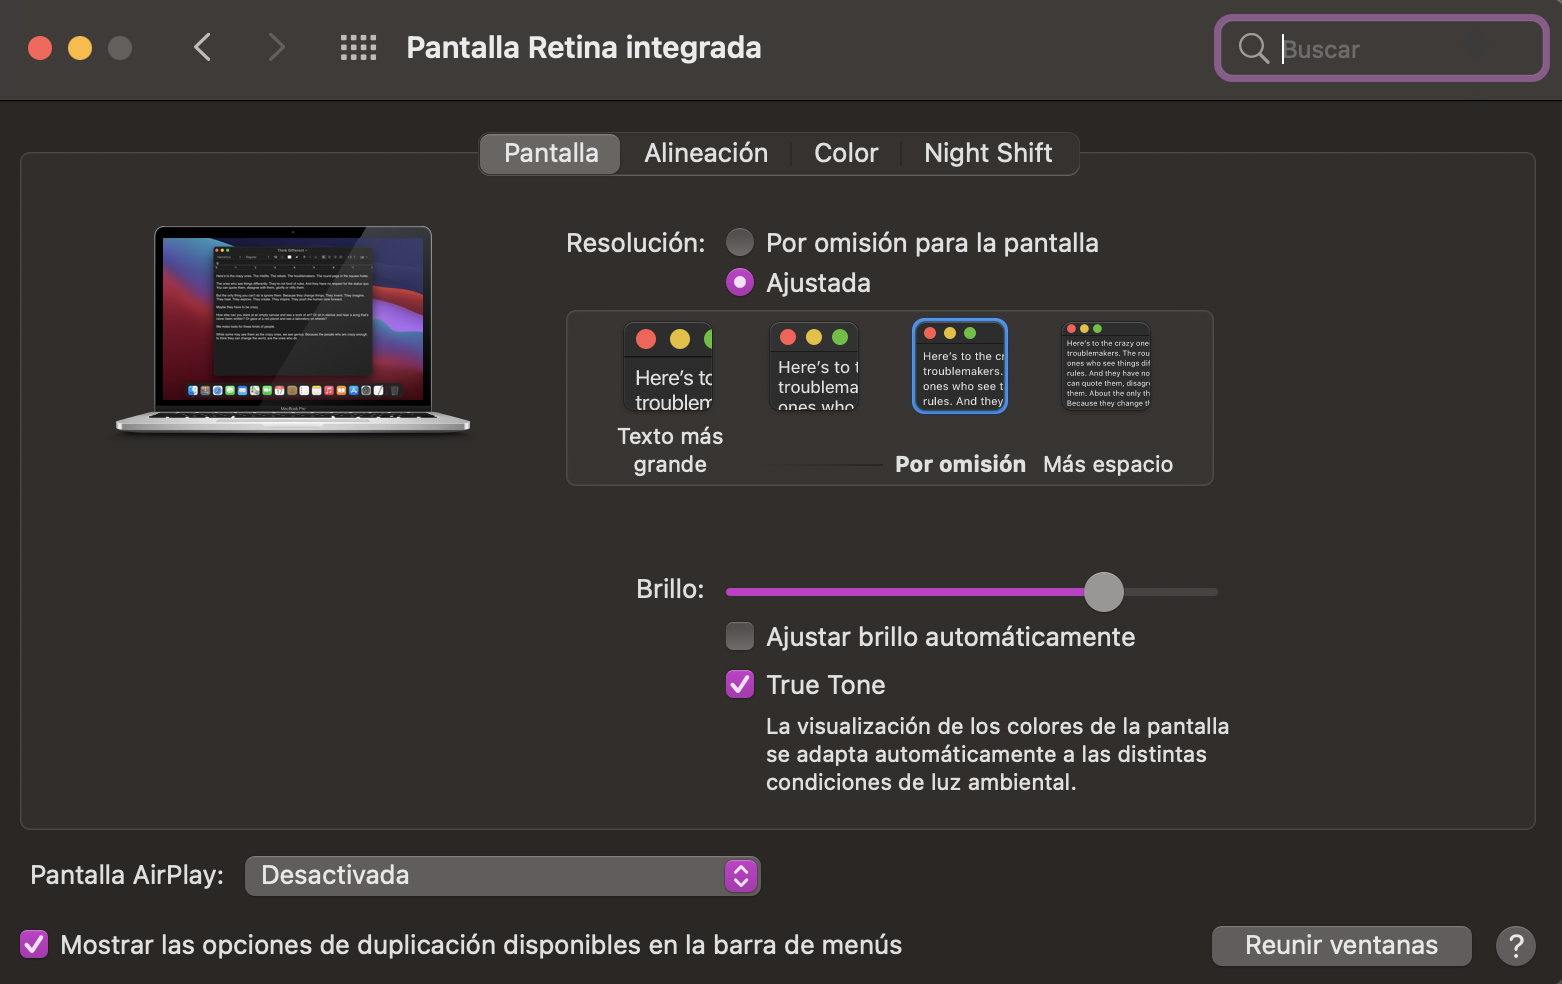Image resolution: width=1562 pixels, height=984 pixels.
Task: Show all preferences with the grid icon
Action: click(x=358, y=47)
